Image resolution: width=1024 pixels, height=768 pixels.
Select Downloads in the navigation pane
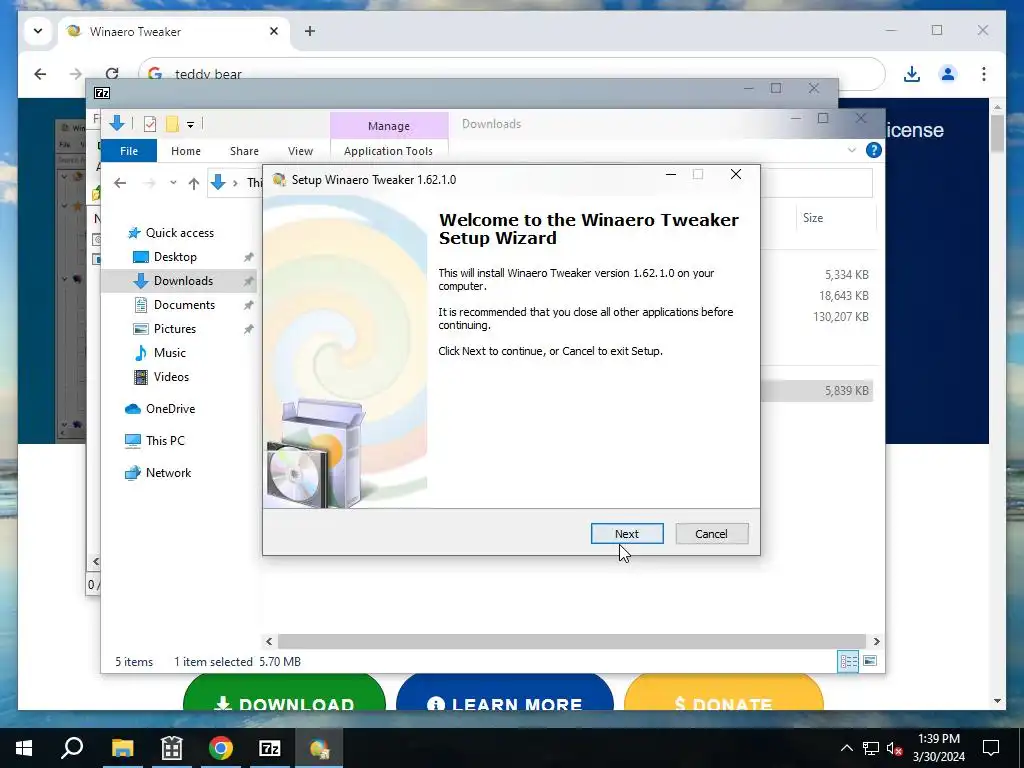pos(183,281)
